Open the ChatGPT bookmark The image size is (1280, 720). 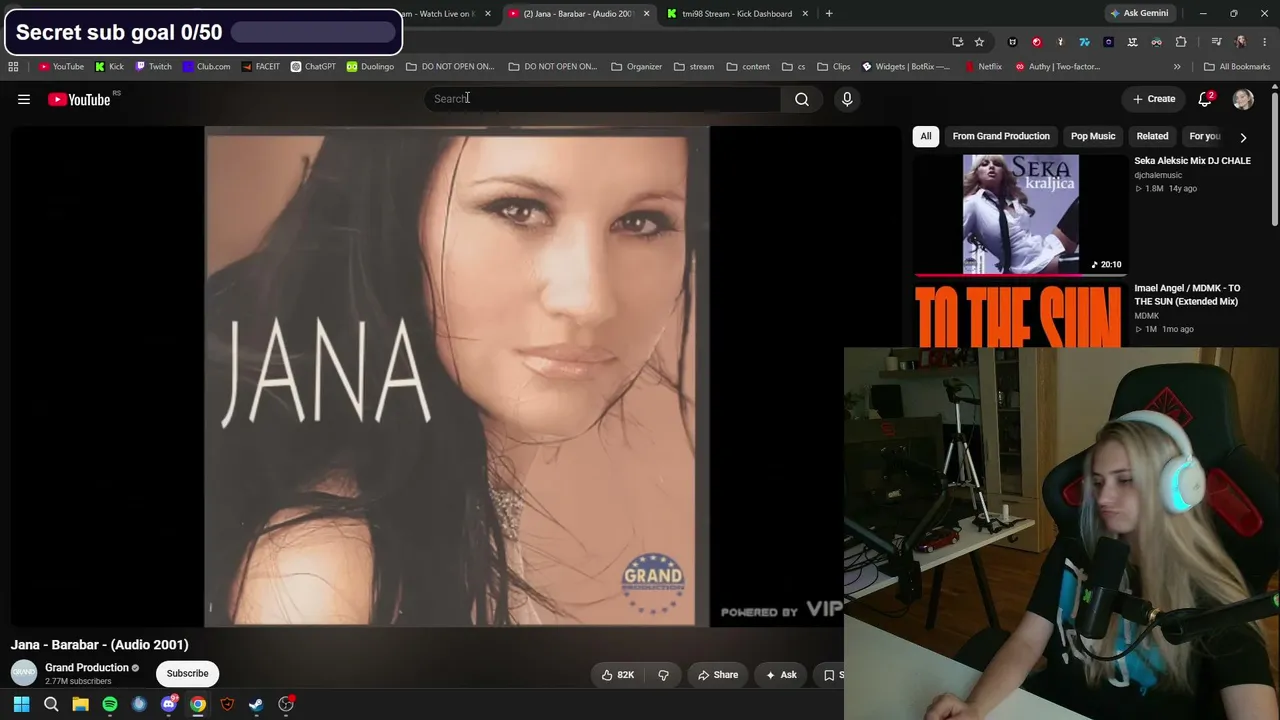(x=313, y=67)
